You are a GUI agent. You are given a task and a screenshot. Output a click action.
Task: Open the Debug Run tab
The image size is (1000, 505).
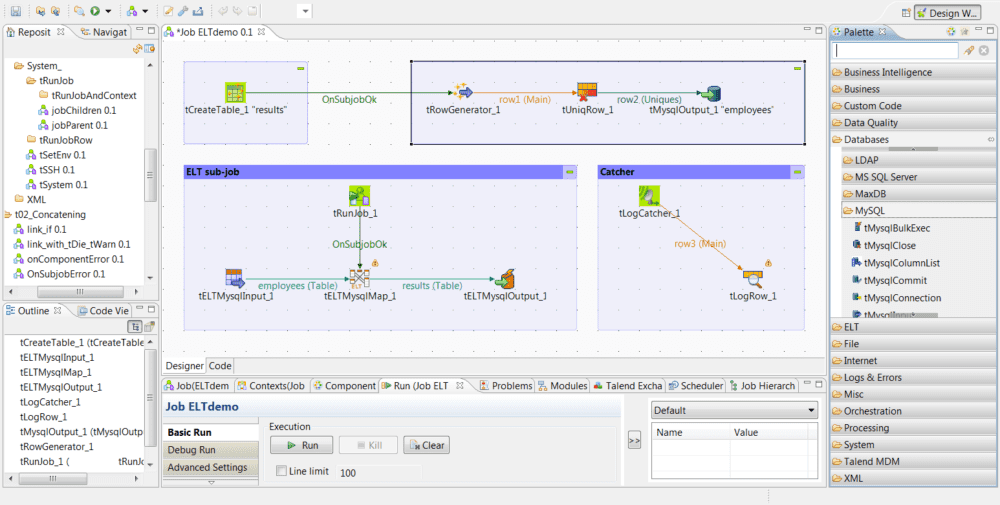[190, 450]
